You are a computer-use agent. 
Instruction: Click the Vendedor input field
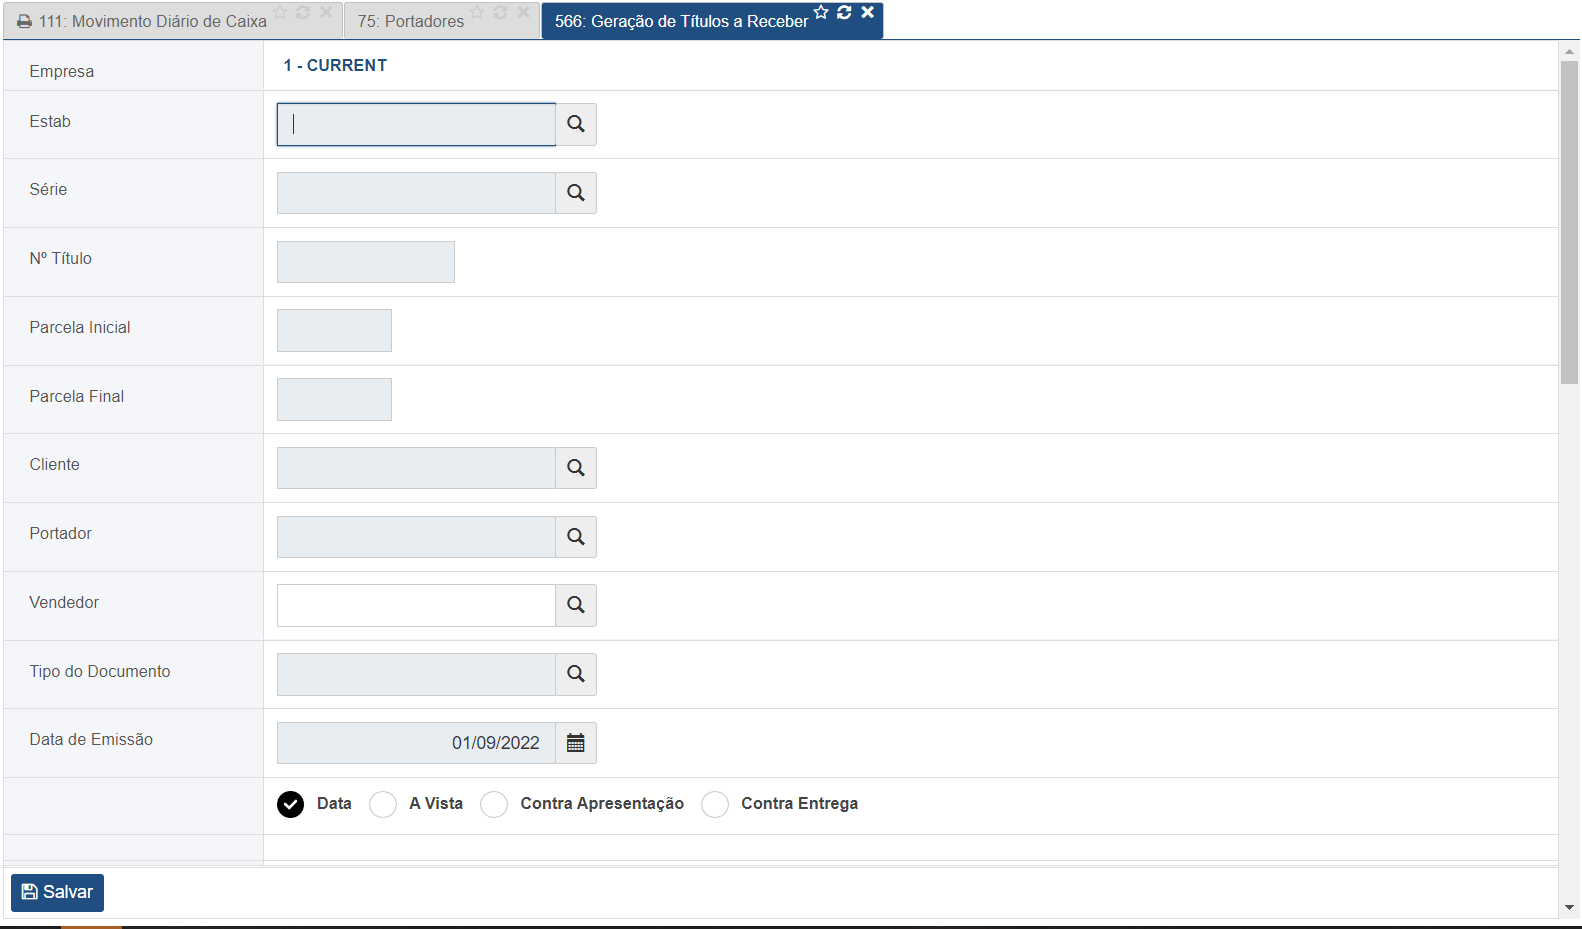pos(416,605)
